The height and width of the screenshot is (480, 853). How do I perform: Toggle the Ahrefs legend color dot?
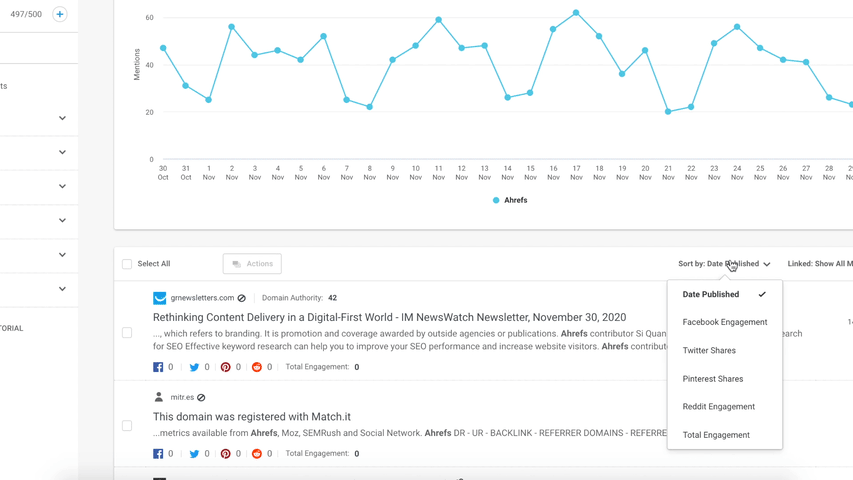(x=496, y=200)
